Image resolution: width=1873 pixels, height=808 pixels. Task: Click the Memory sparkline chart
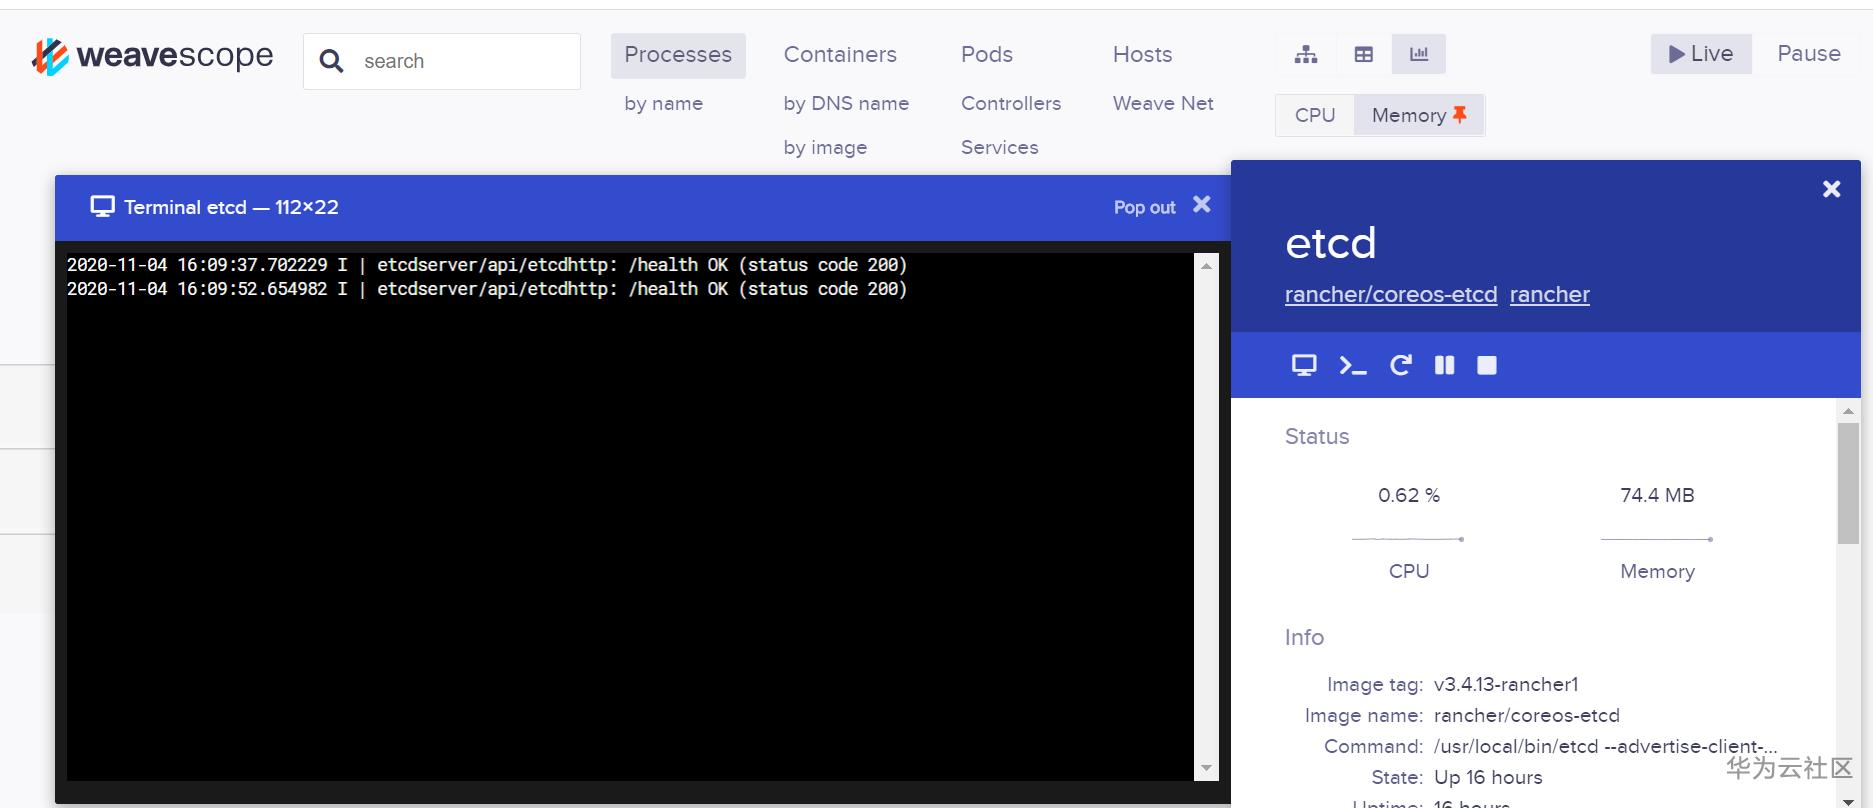pyautogui.click(x=1657, y=539)
